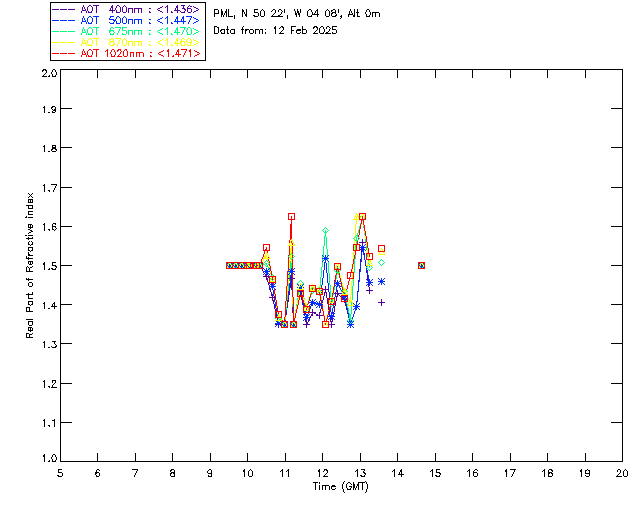Image resolution: width=640 pixels, height=512 pixels.
Task: Click the 16 x-axis tick label
Action: (472, 473)
